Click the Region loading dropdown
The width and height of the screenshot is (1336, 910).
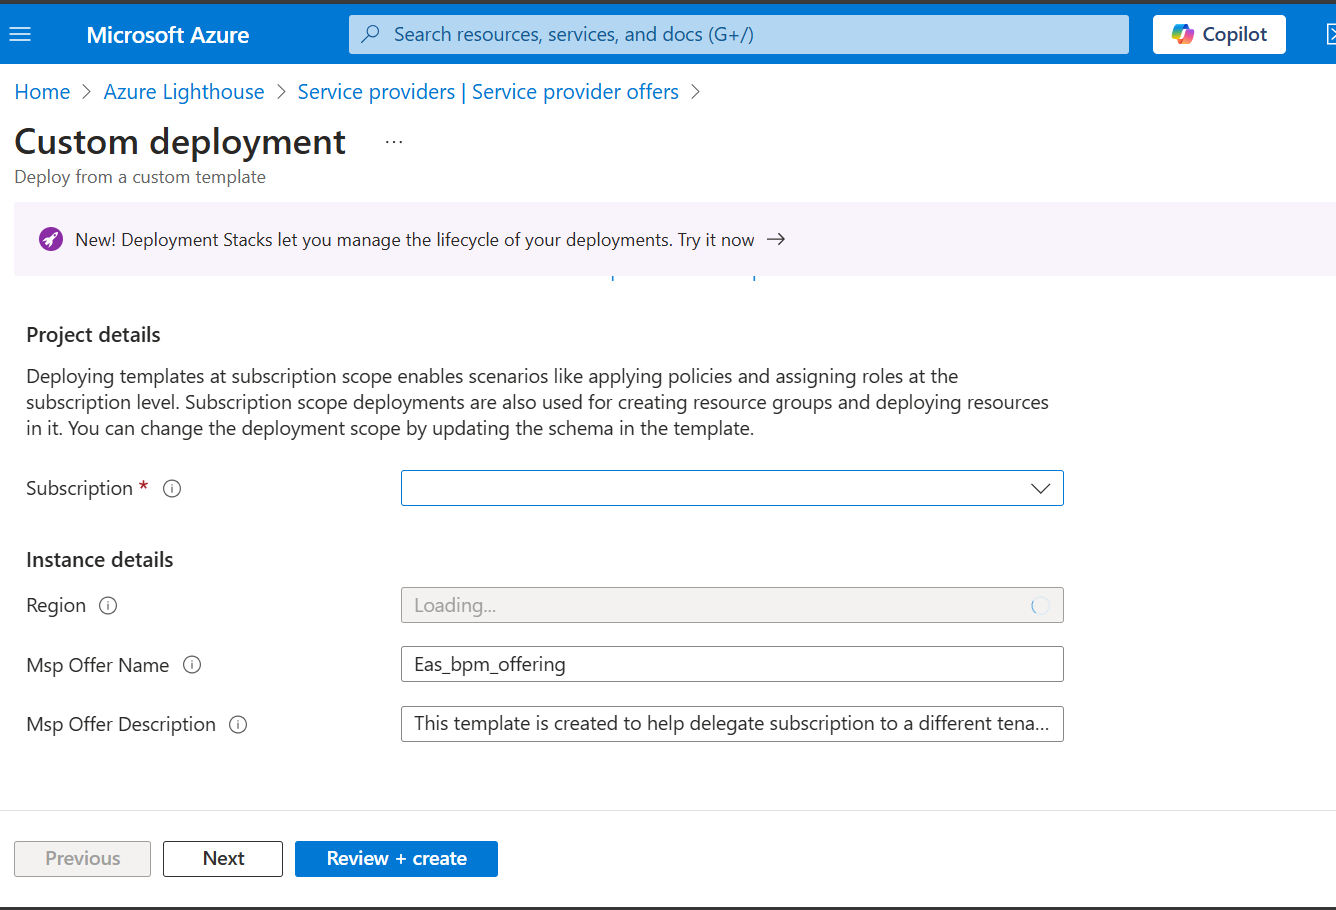pos(732,605)
